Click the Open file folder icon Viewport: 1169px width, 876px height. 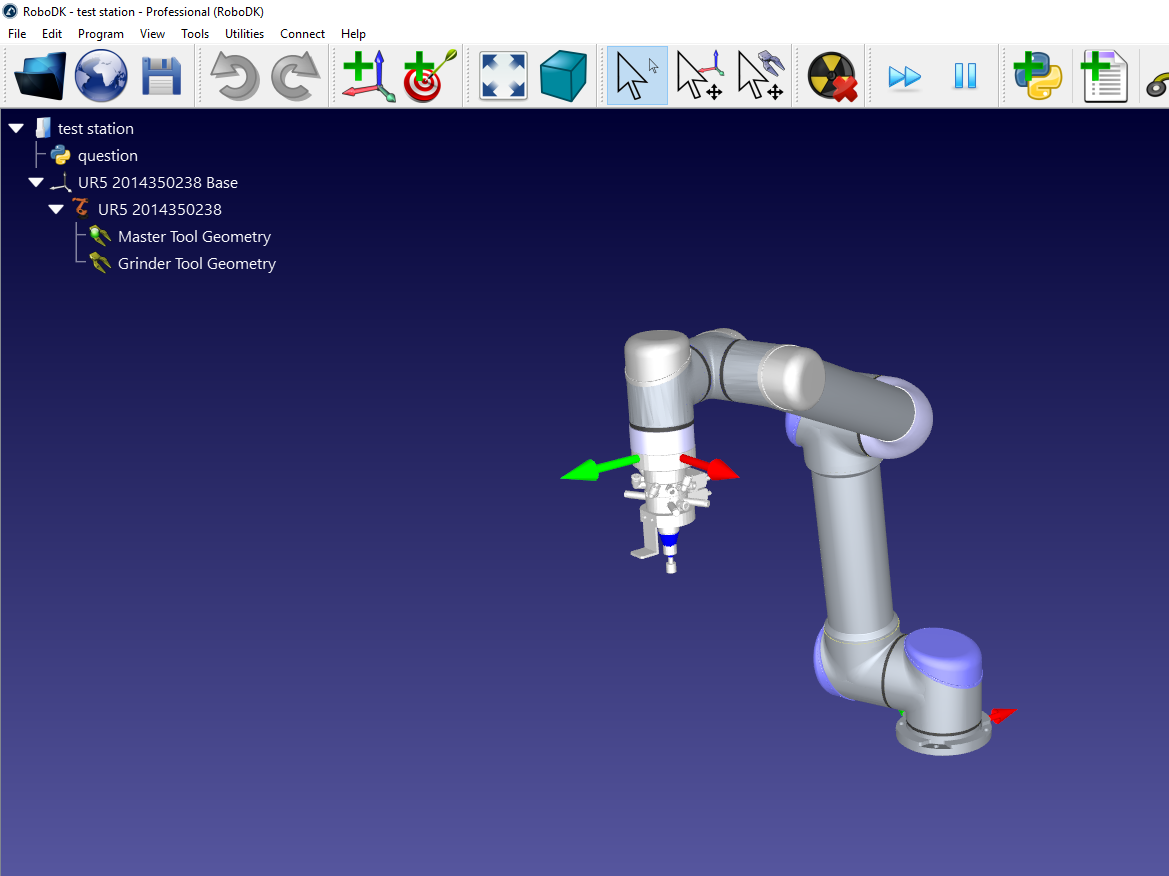coord(40,76)
